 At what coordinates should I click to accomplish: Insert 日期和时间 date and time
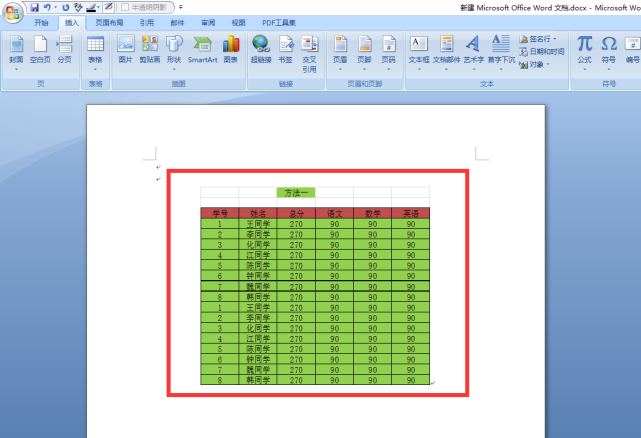(542, 52)
